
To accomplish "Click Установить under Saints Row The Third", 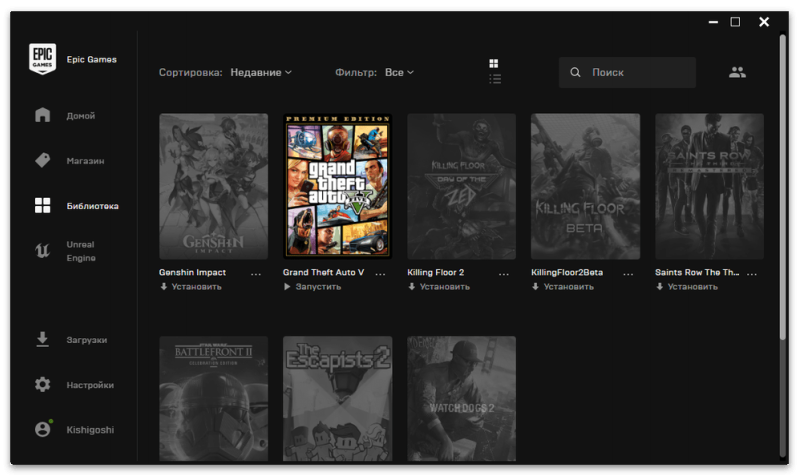I will coord(692,287).
